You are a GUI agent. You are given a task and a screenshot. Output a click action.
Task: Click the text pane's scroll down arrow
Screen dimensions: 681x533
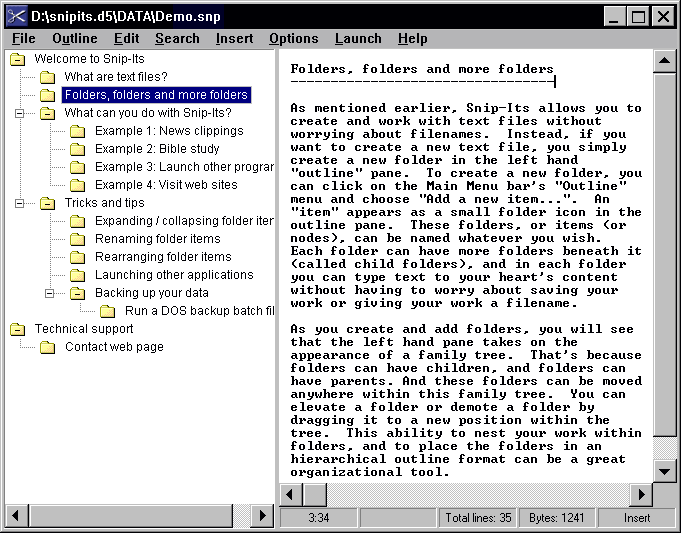point(664,471)
